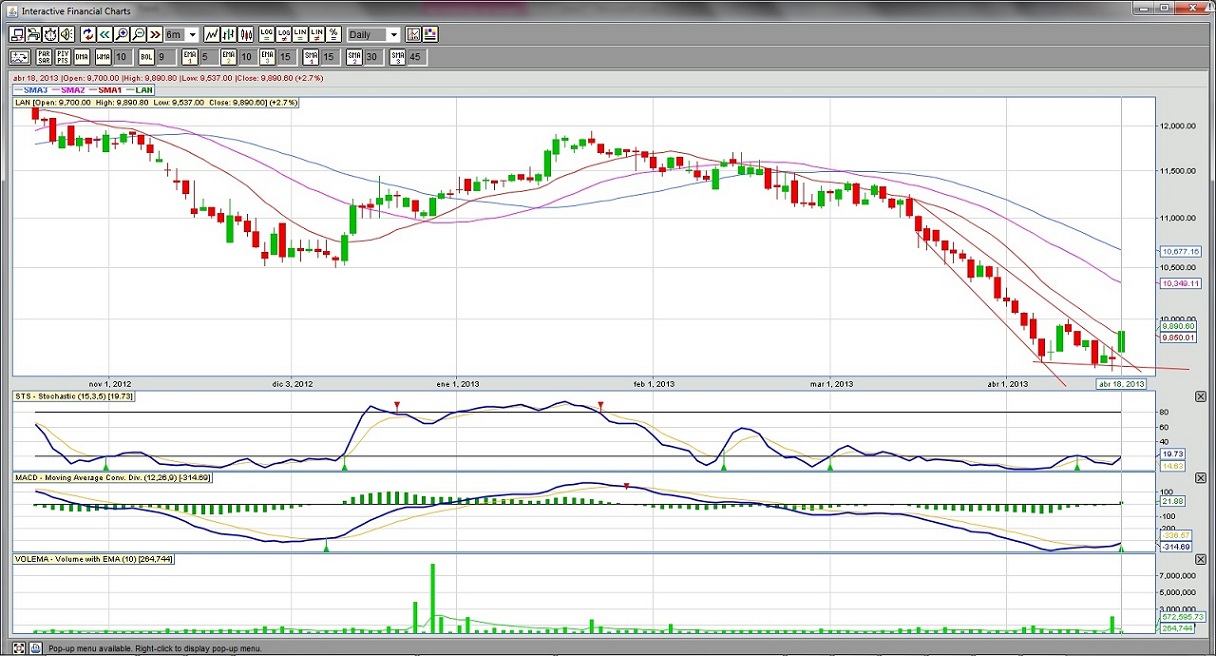The width and height of the screenshot is (1216, 656).
Task: Switch to candlestick chart style
Action: click(244, 35)
